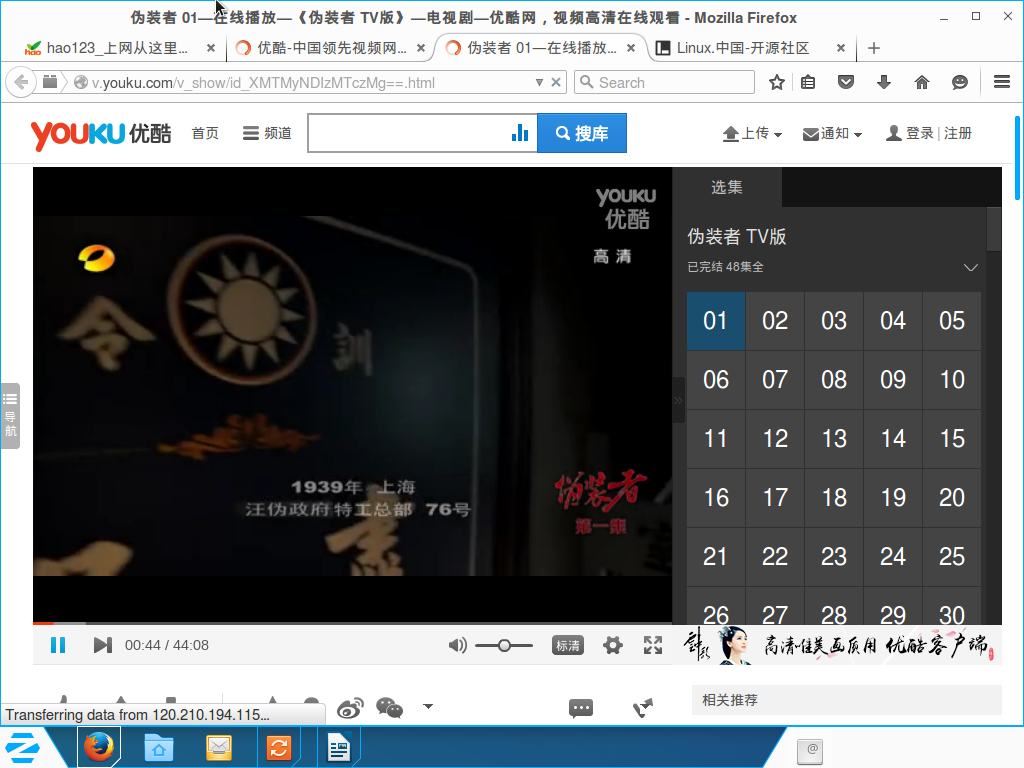Image resolution: width=1024 pixels, height=768 pixels.
Task: Open video player settings gear
Action: [613, 646]
